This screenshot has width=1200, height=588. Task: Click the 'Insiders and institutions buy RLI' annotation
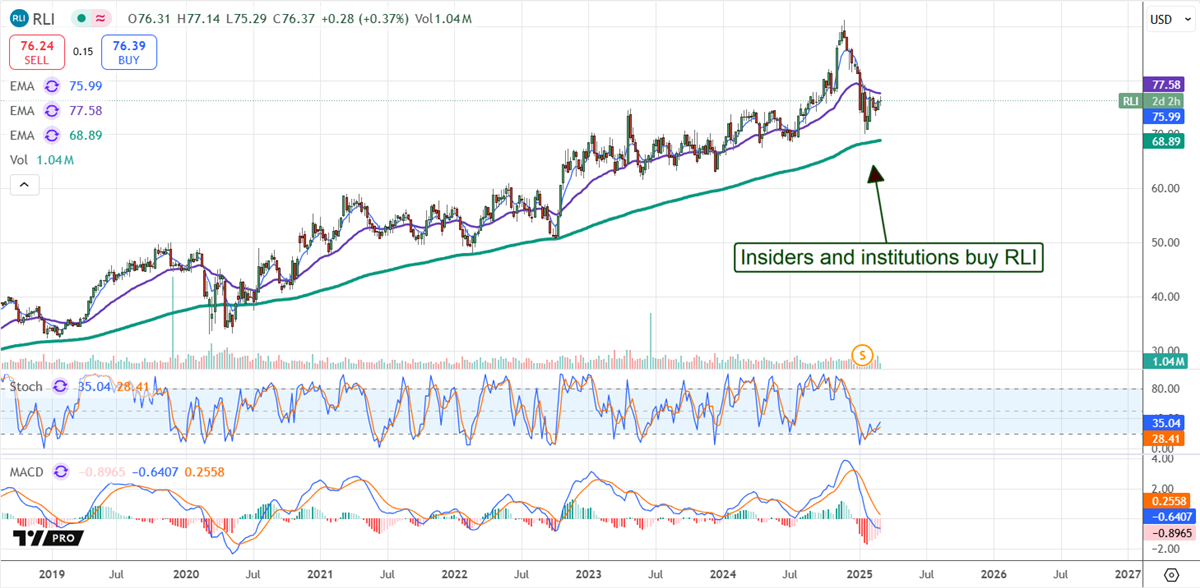click(888, 257)
